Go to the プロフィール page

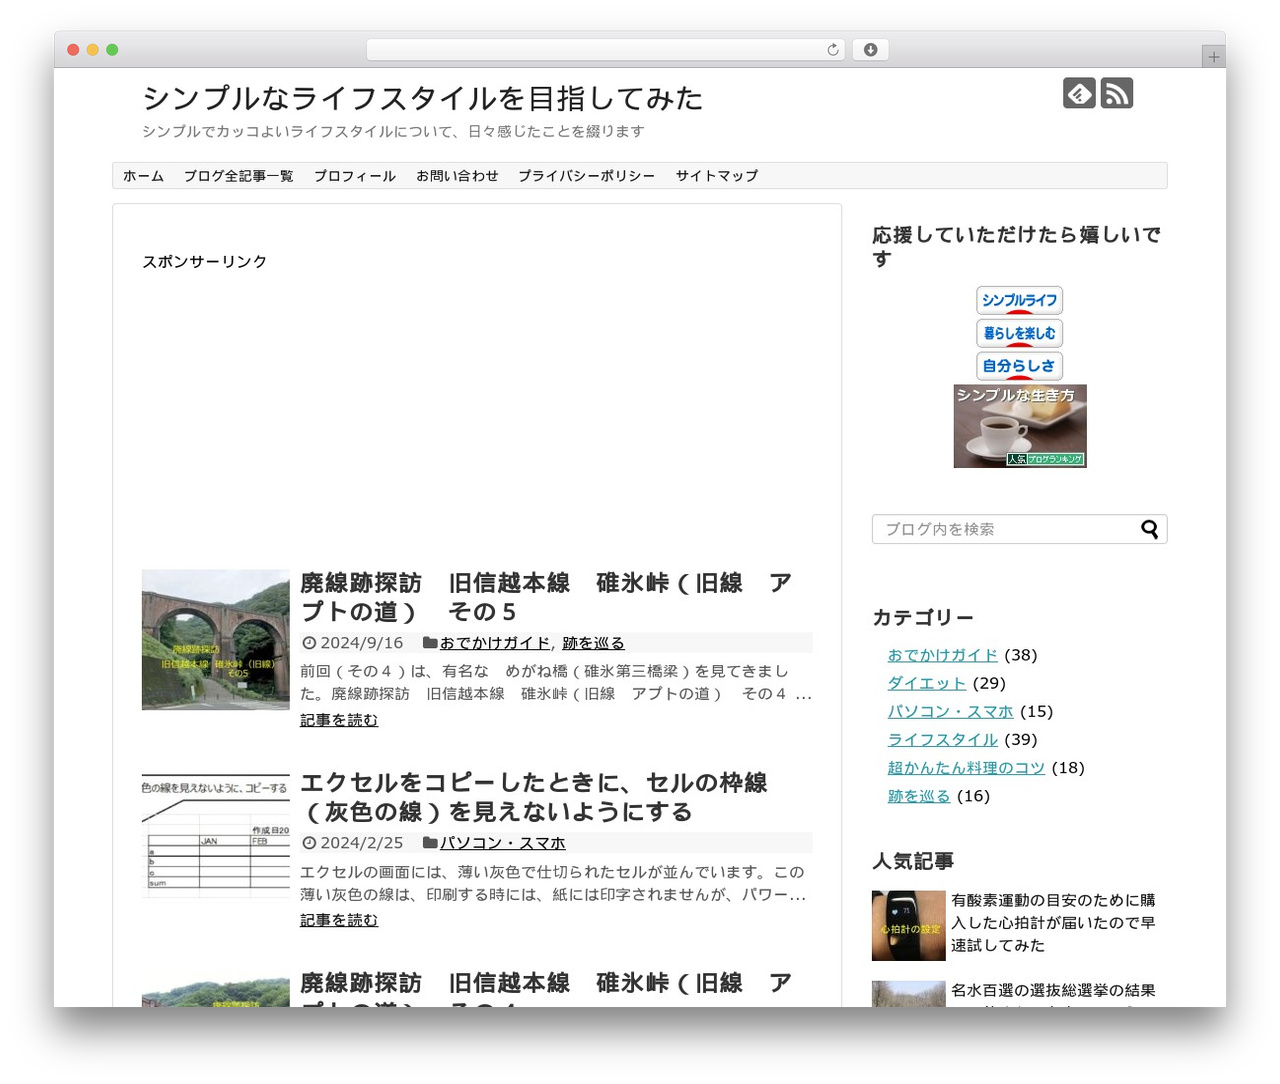pos(355,176)
